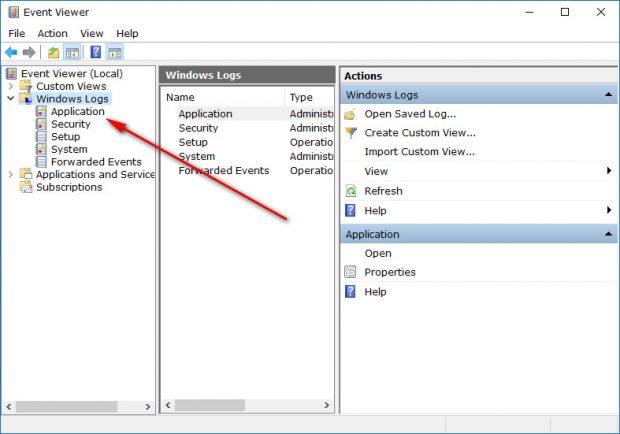Click Open under Application actions
The image size is (620, 434).
378,253
